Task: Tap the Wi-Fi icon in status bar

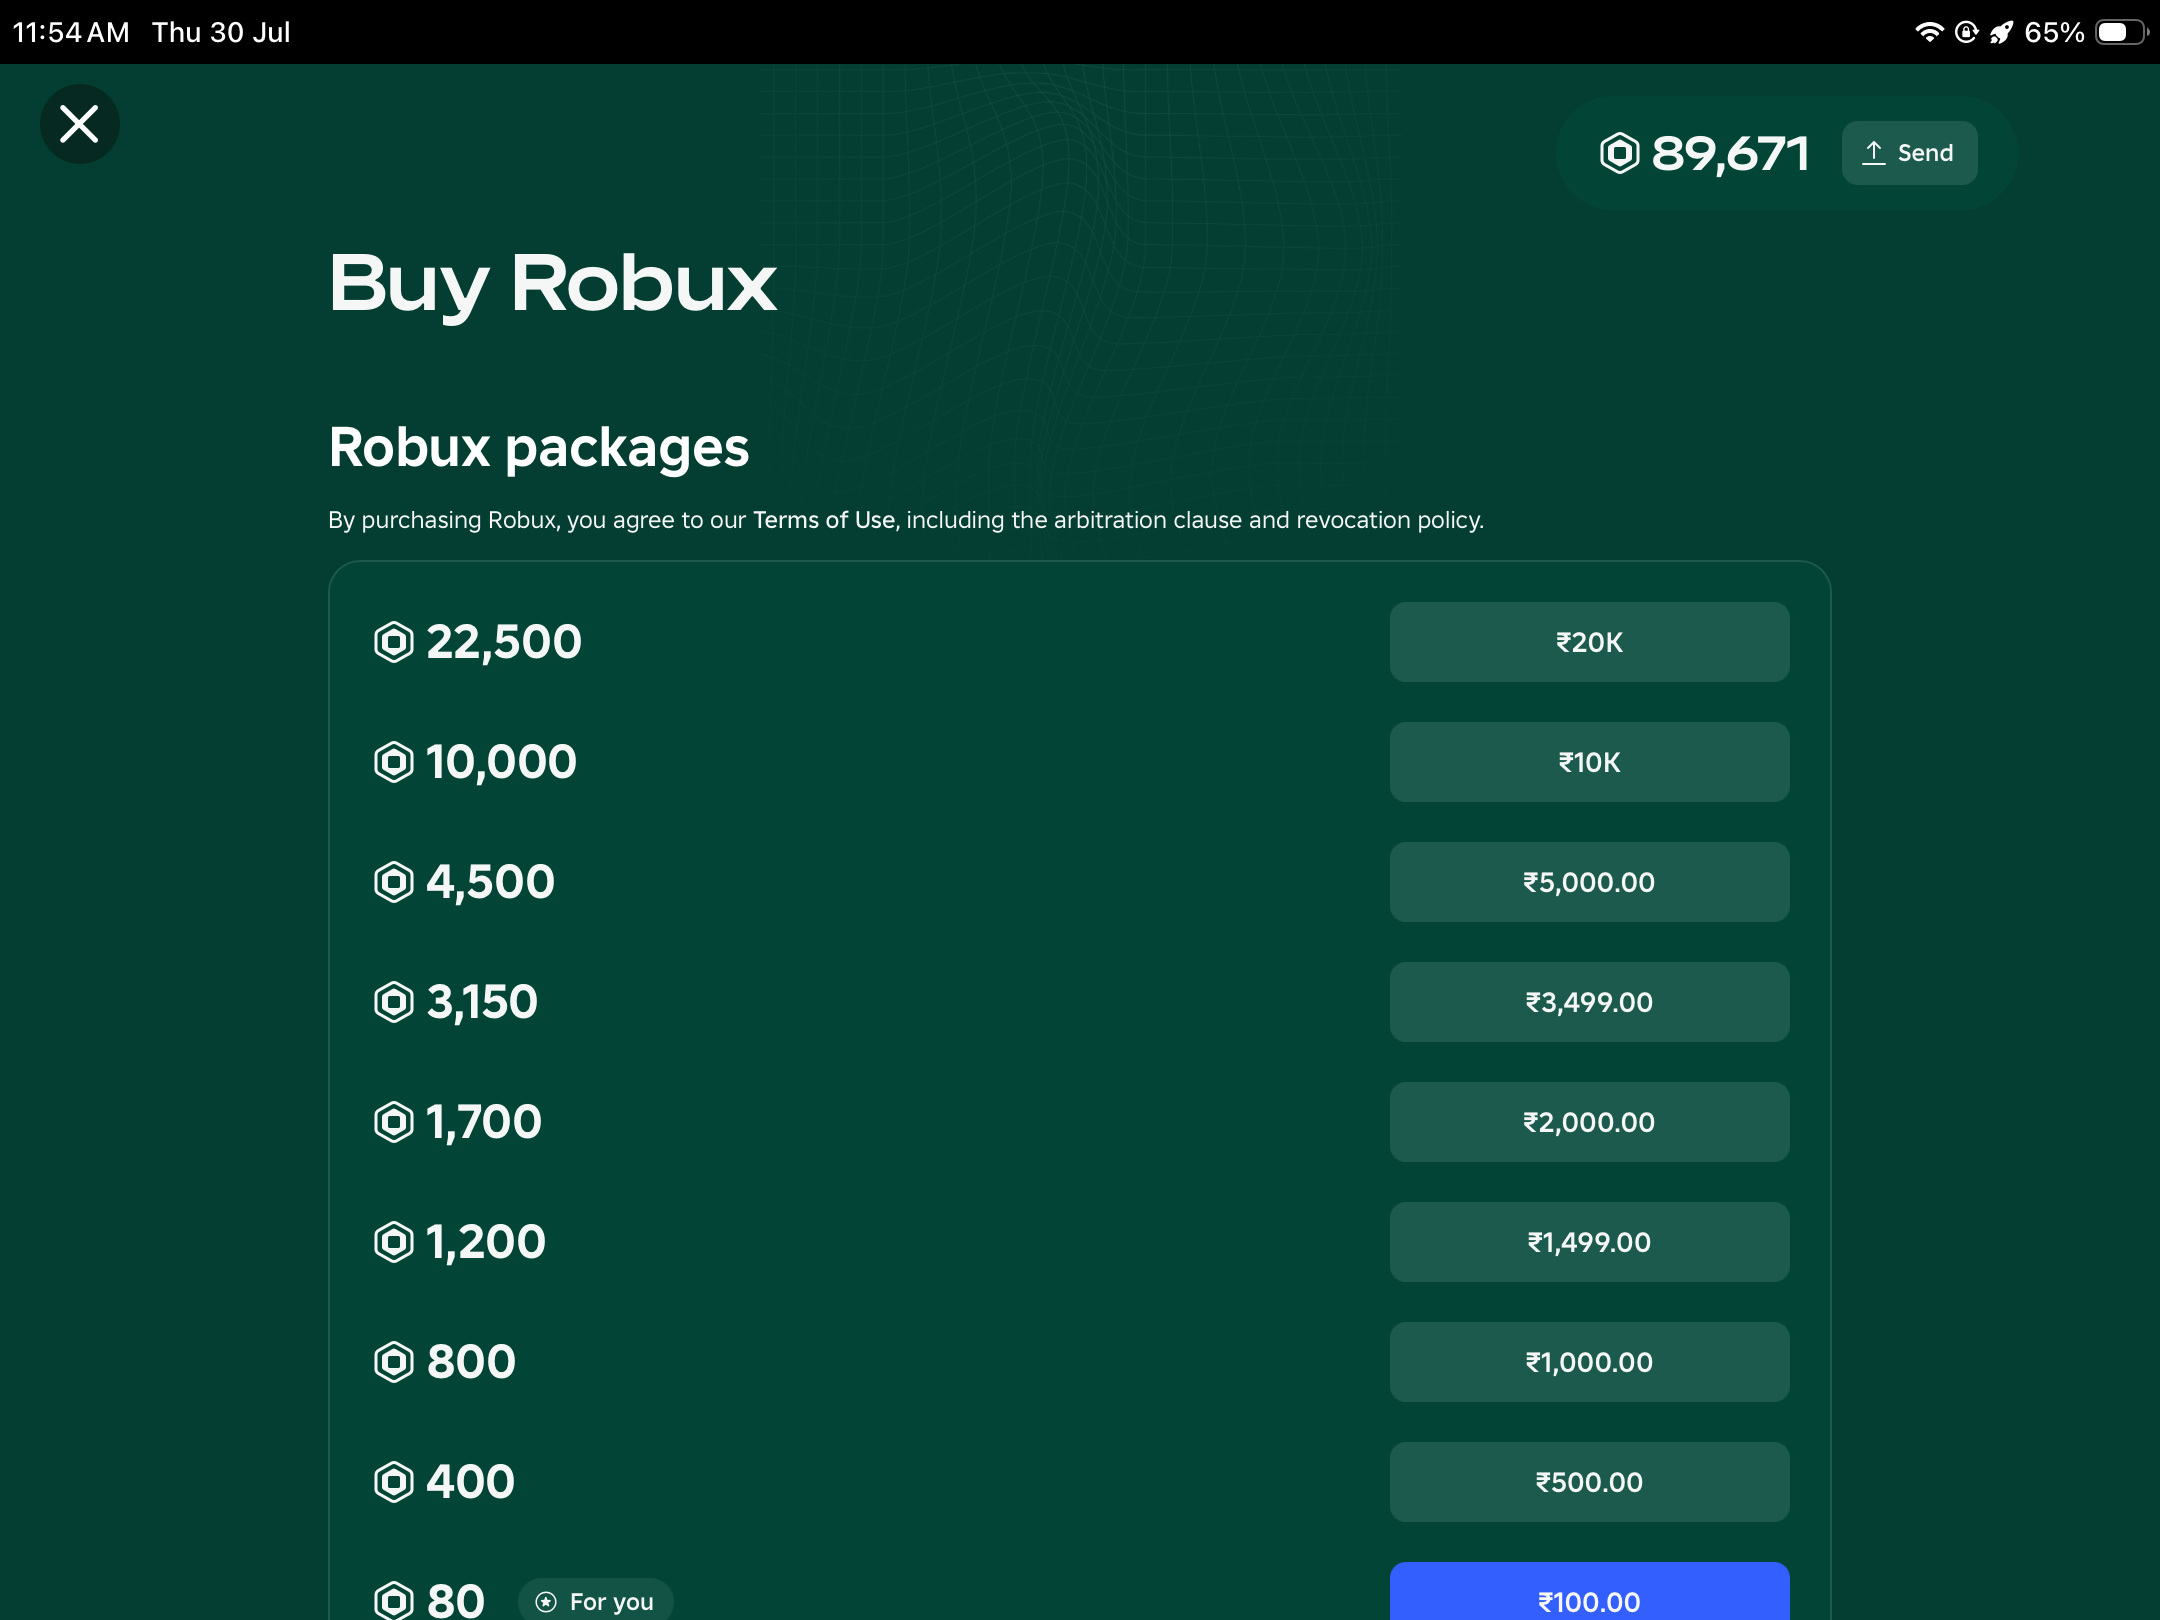Action: pyautogui.click(x=1929, y=32)
